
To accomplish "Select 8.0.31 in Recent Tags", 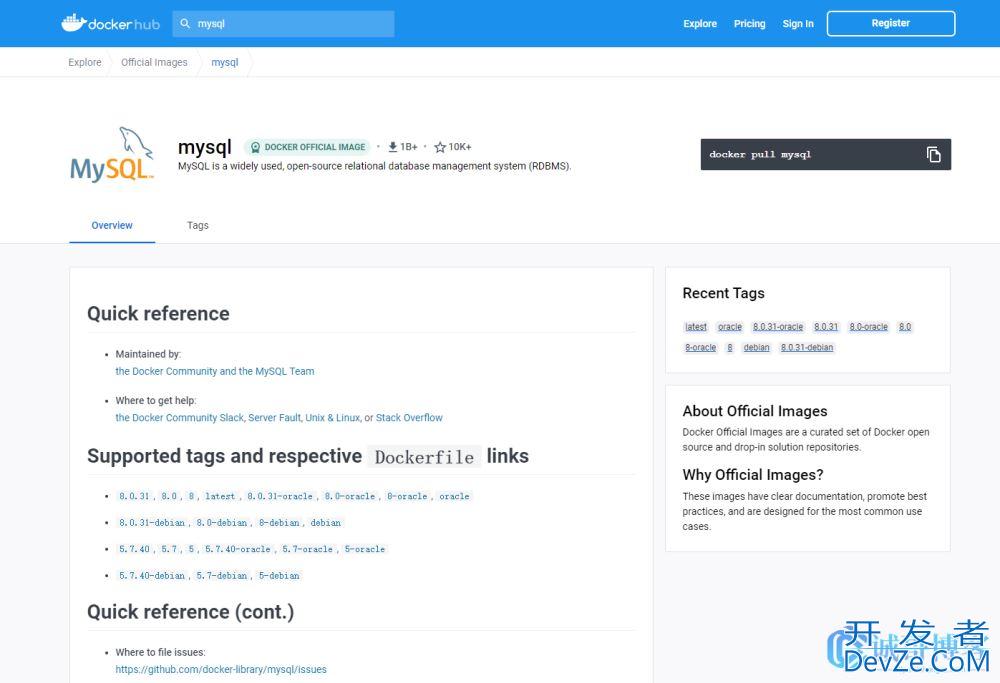I will click(826, 327).
